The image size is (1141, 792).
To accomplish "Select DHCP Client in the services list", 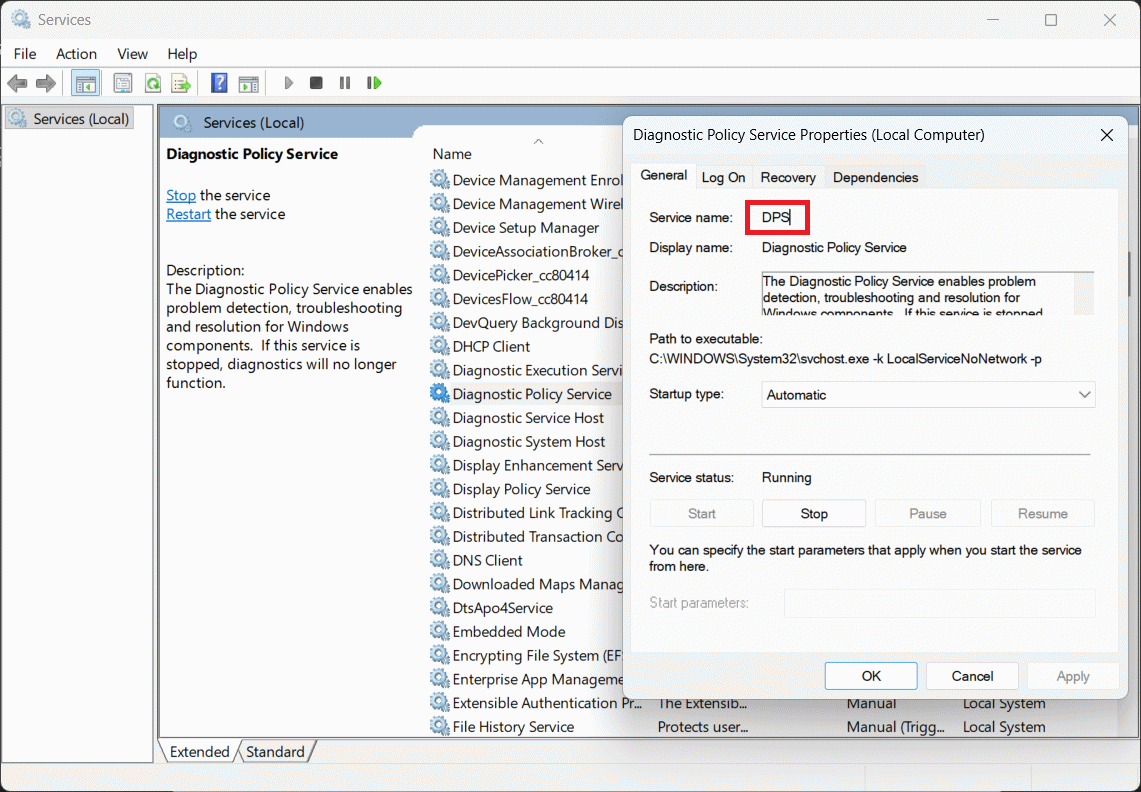I will click(x=491, y=347).
